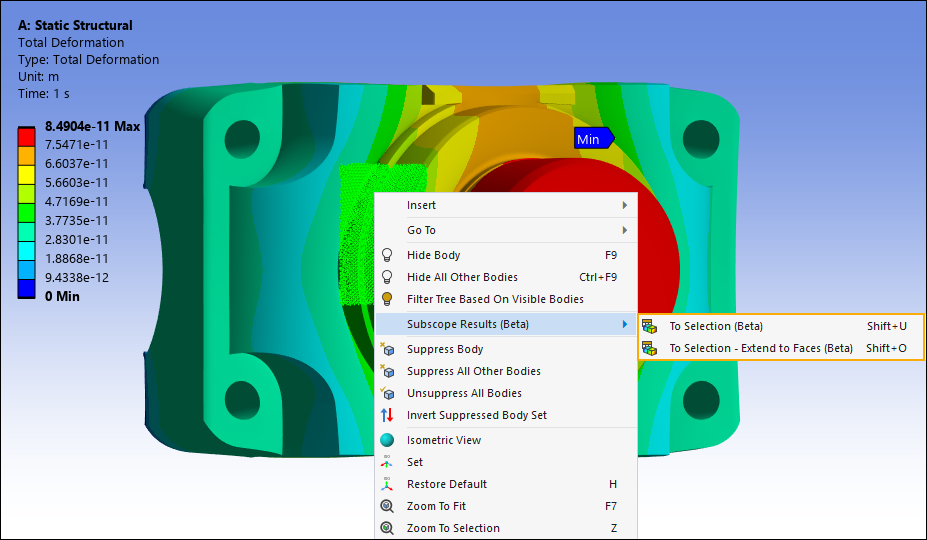Click the Hide All Other Bodies lightbulb icon
927x540 pixels.
387,277
